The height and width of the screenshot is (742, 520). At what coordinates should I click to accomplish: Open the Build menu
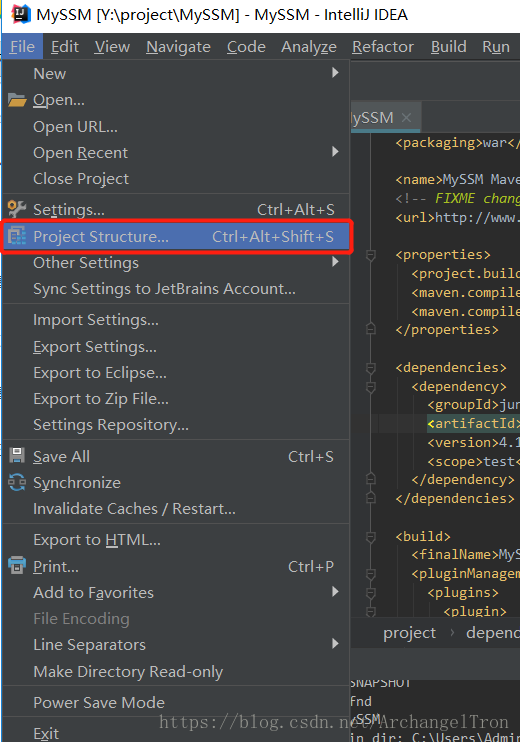(x=449, y=46)
